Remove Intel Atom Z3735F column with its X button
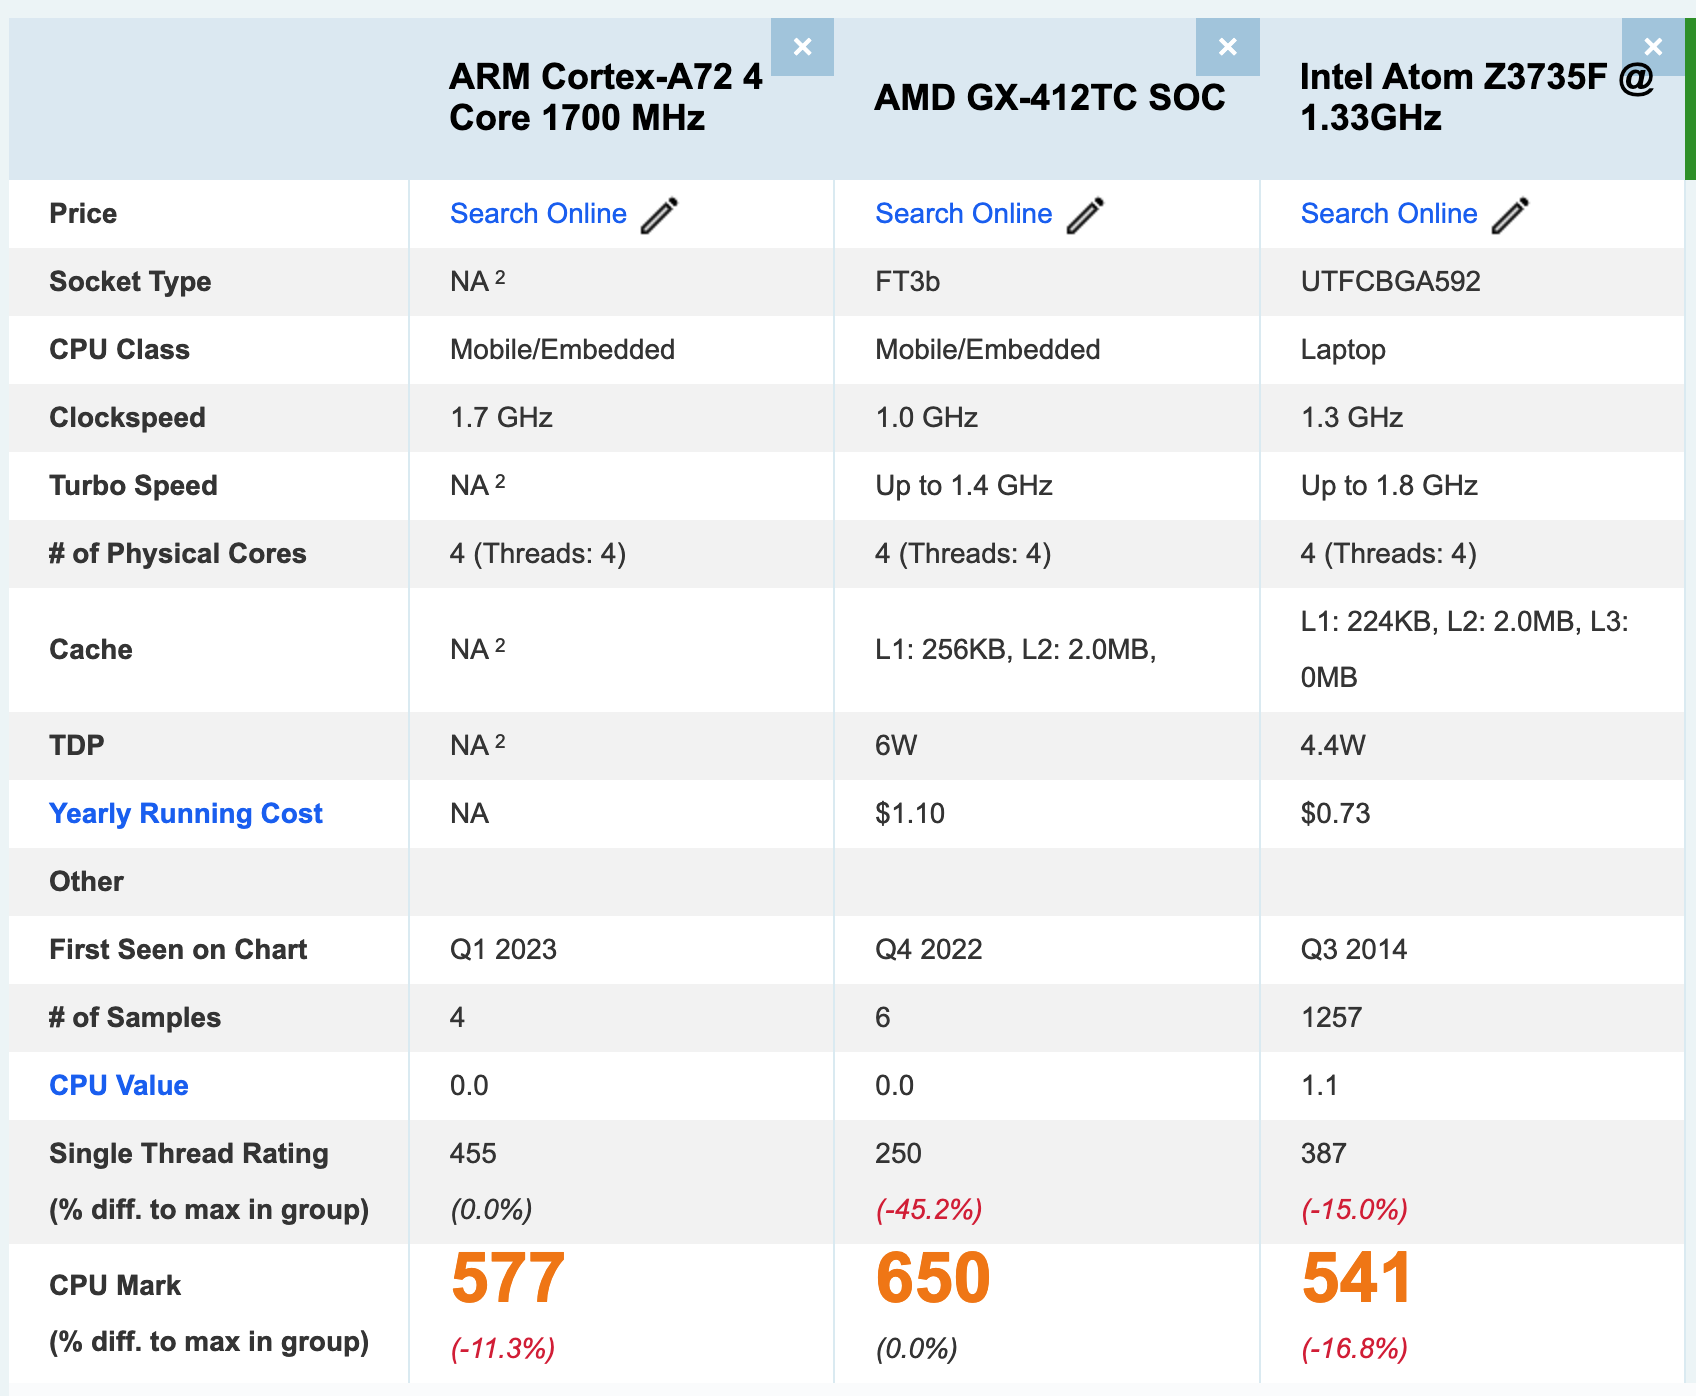This screenshot has height=1396, width=1696. (1653, 47)
